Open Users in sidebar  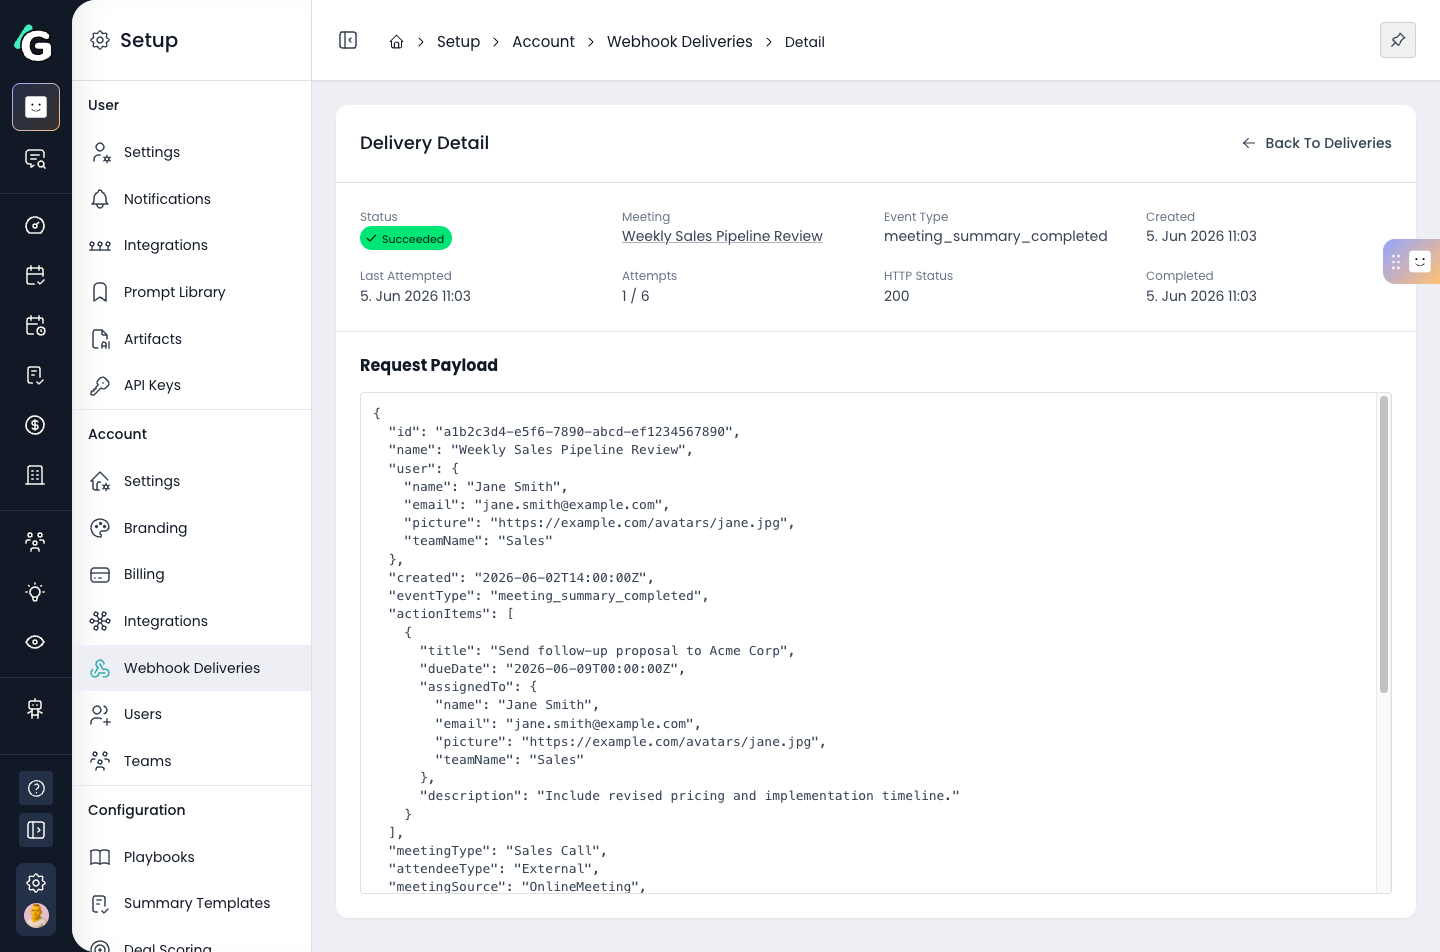[191, 714]
